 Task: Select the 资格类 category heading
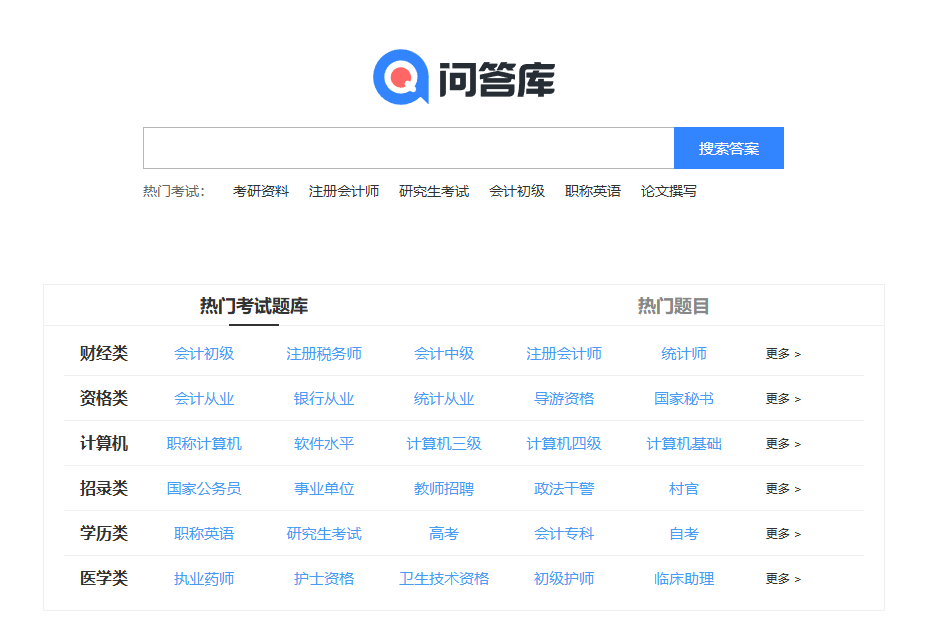click(x=104, y=398)
